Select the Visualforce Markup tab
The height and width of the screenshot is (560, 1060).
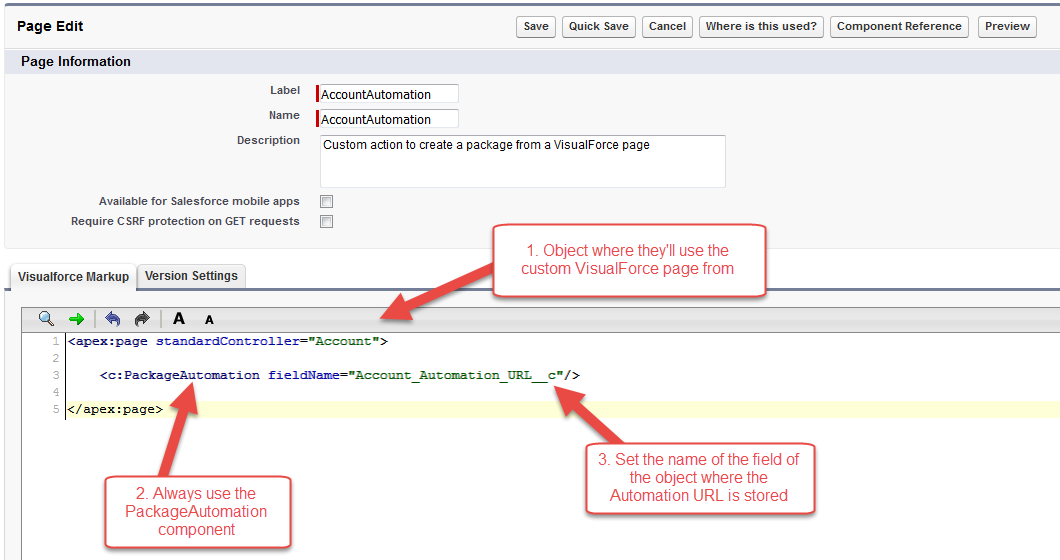pos(73,277)
